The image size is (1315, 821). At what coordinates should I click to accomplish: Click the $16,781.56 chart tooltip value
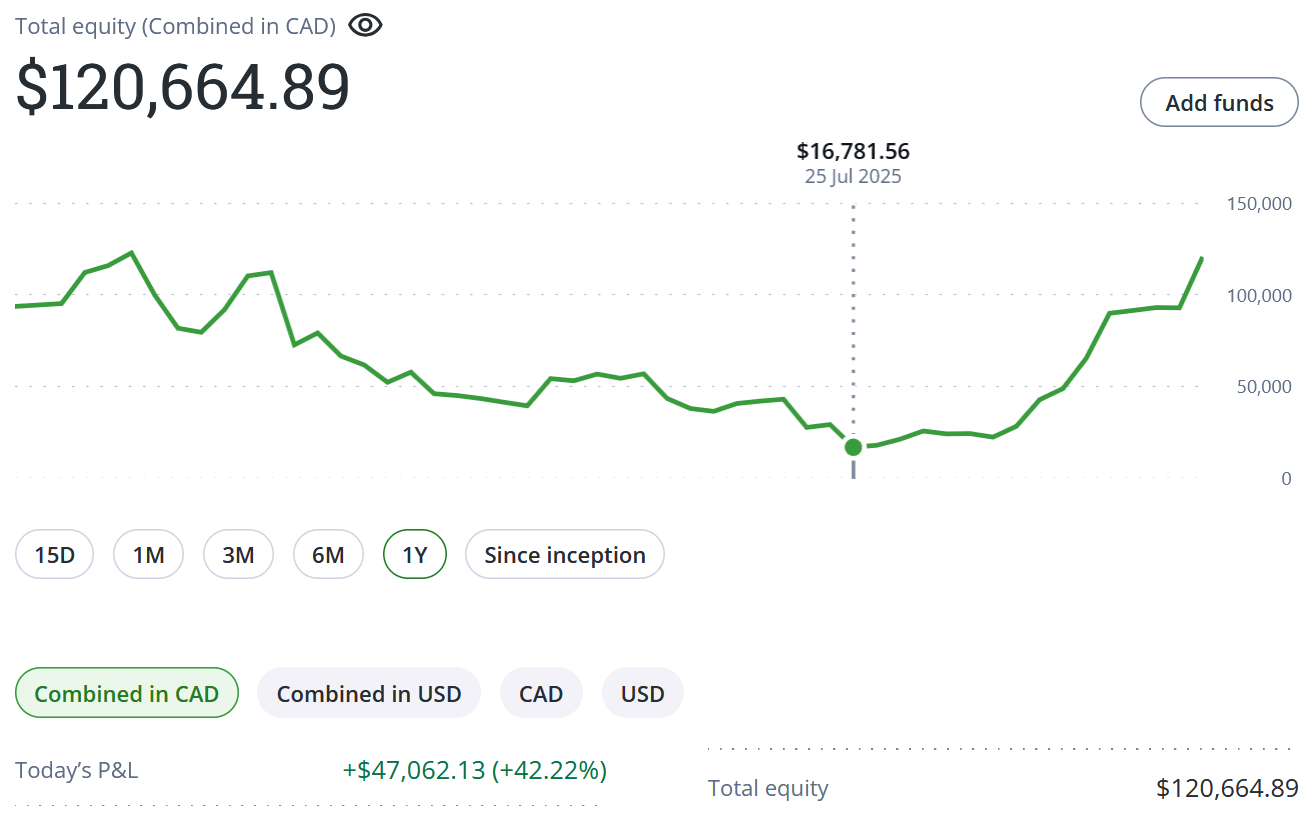pyautogui.click(x=853, y=152)
